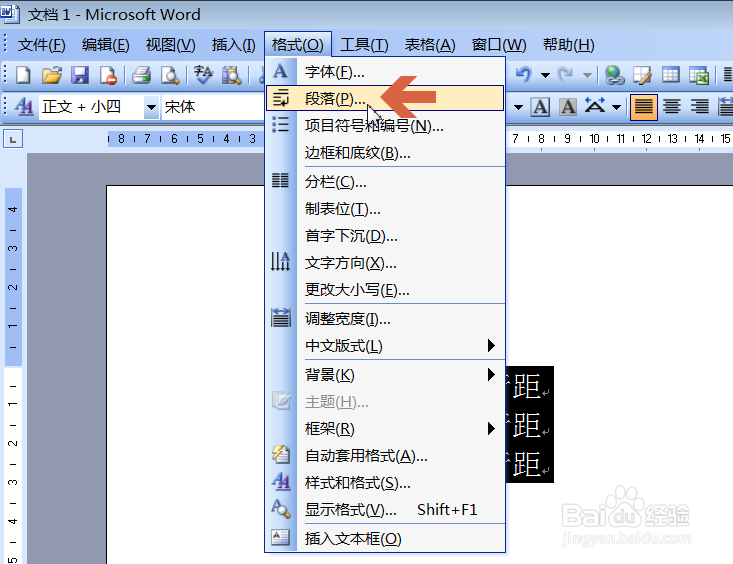Select 项目符号和编号(N)... menu entry
The width and height of the screenshot is (733, 564).
point(385,125)
